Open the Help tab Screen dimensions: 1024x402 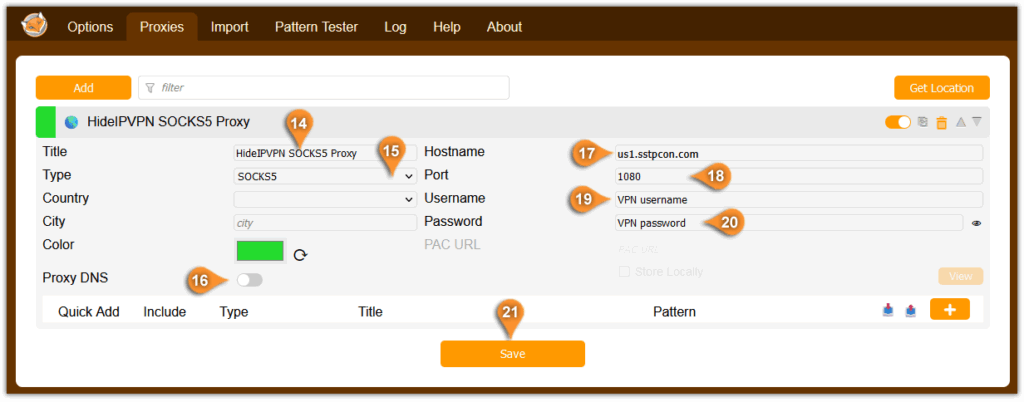click(447, 27)
